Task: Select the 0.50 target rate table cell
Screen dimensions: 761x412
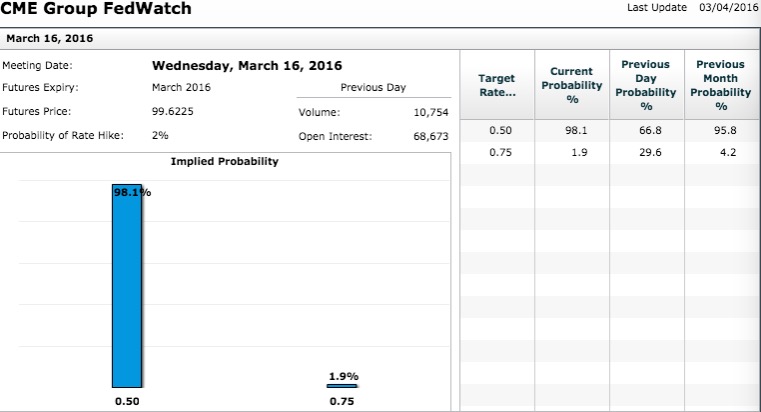Action: pos(497,130)
